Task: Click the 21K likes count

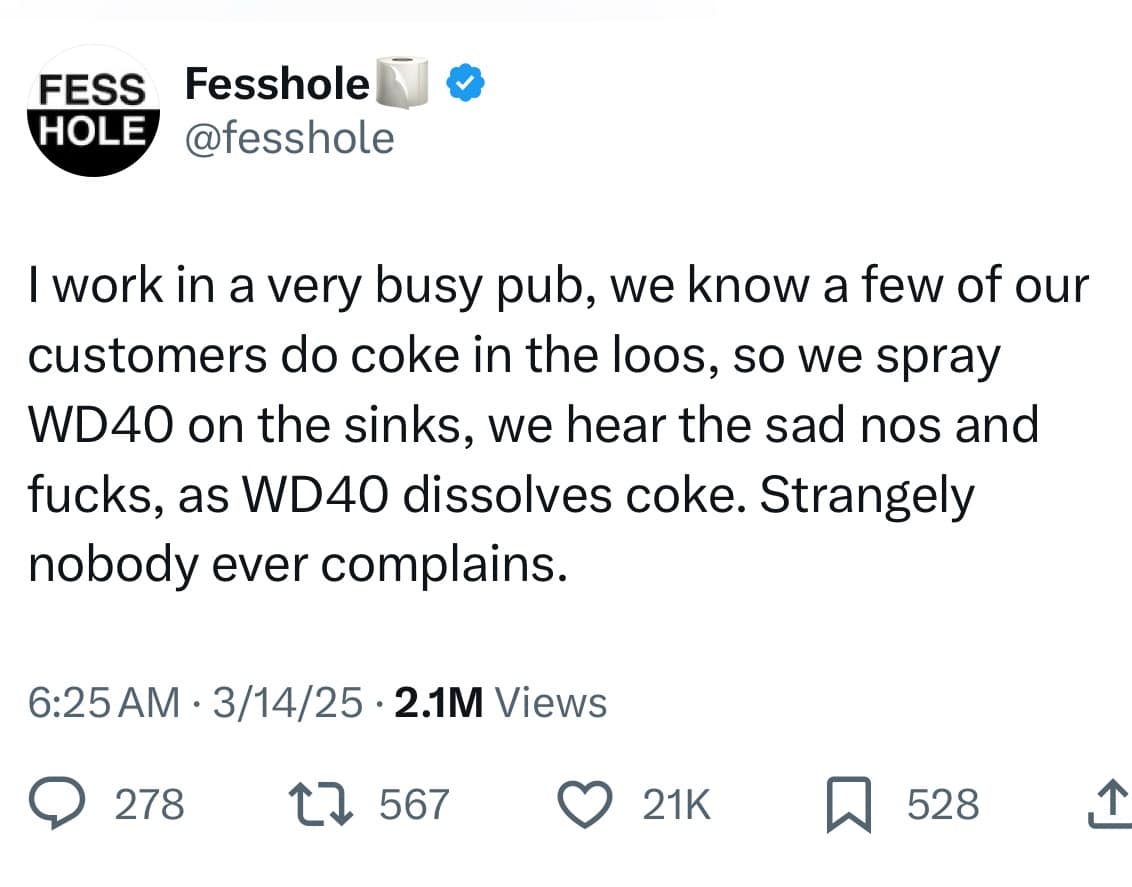Action: (x=676, y=804)
